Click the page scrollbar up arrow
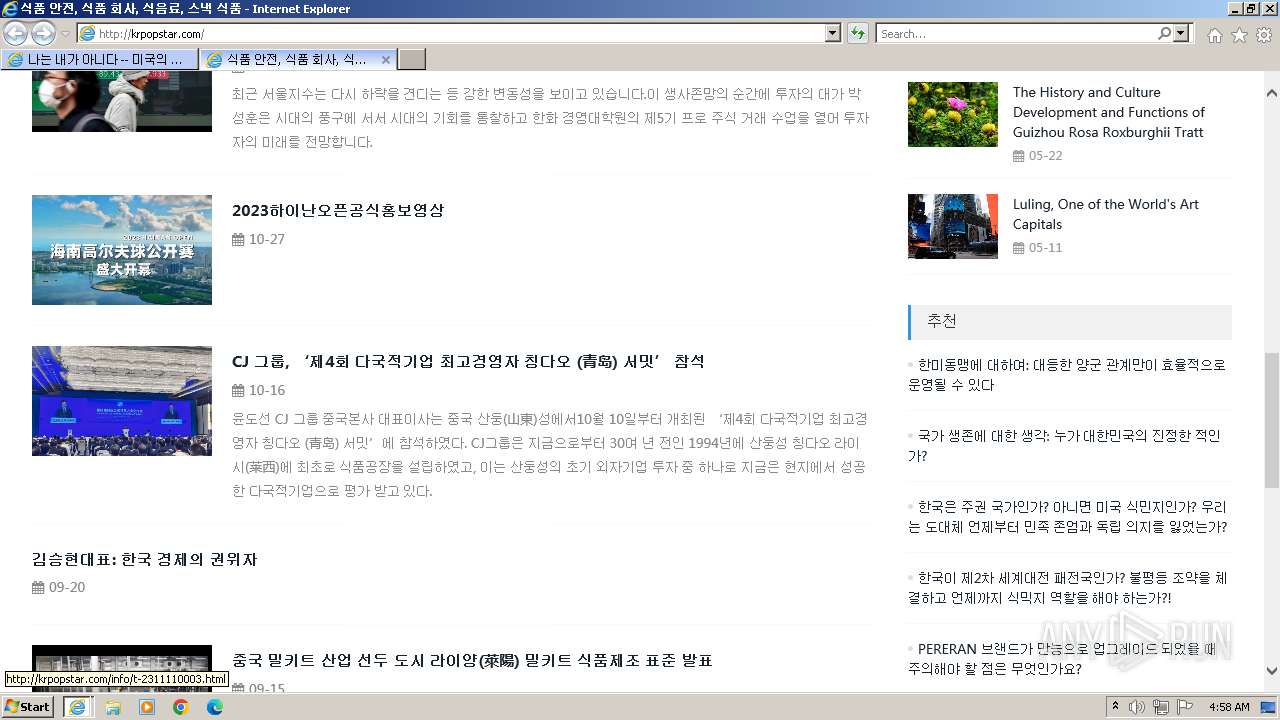The image size is (1280, 720). tap(1271, 92)
